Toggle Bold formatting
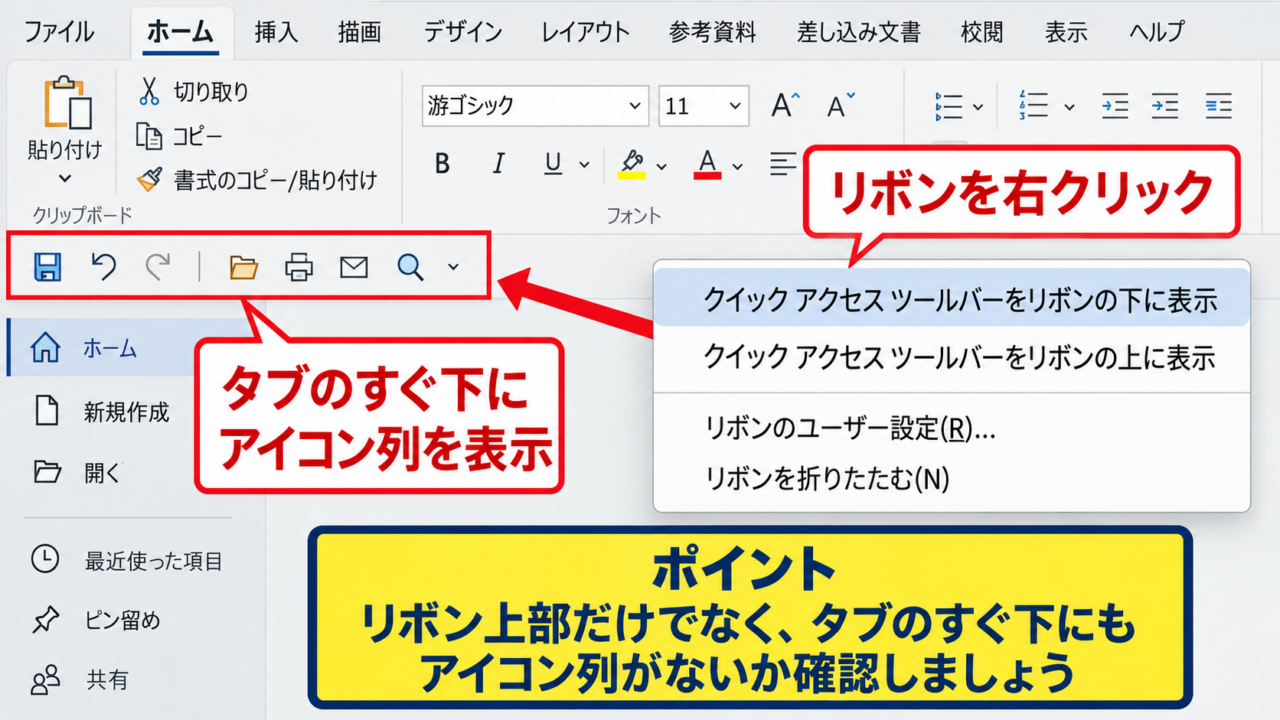This screenshot has height=720, width=1280. [442, 163]
